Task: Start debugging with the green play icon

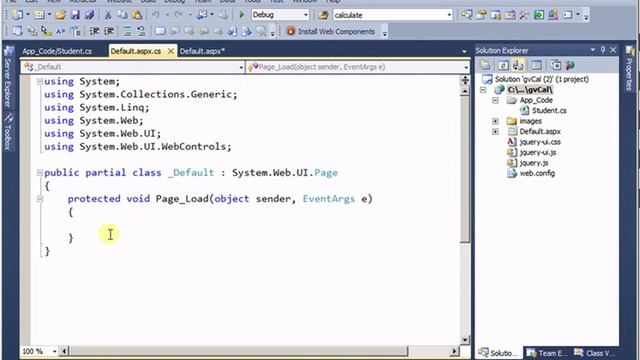Action: click(241, 15)
